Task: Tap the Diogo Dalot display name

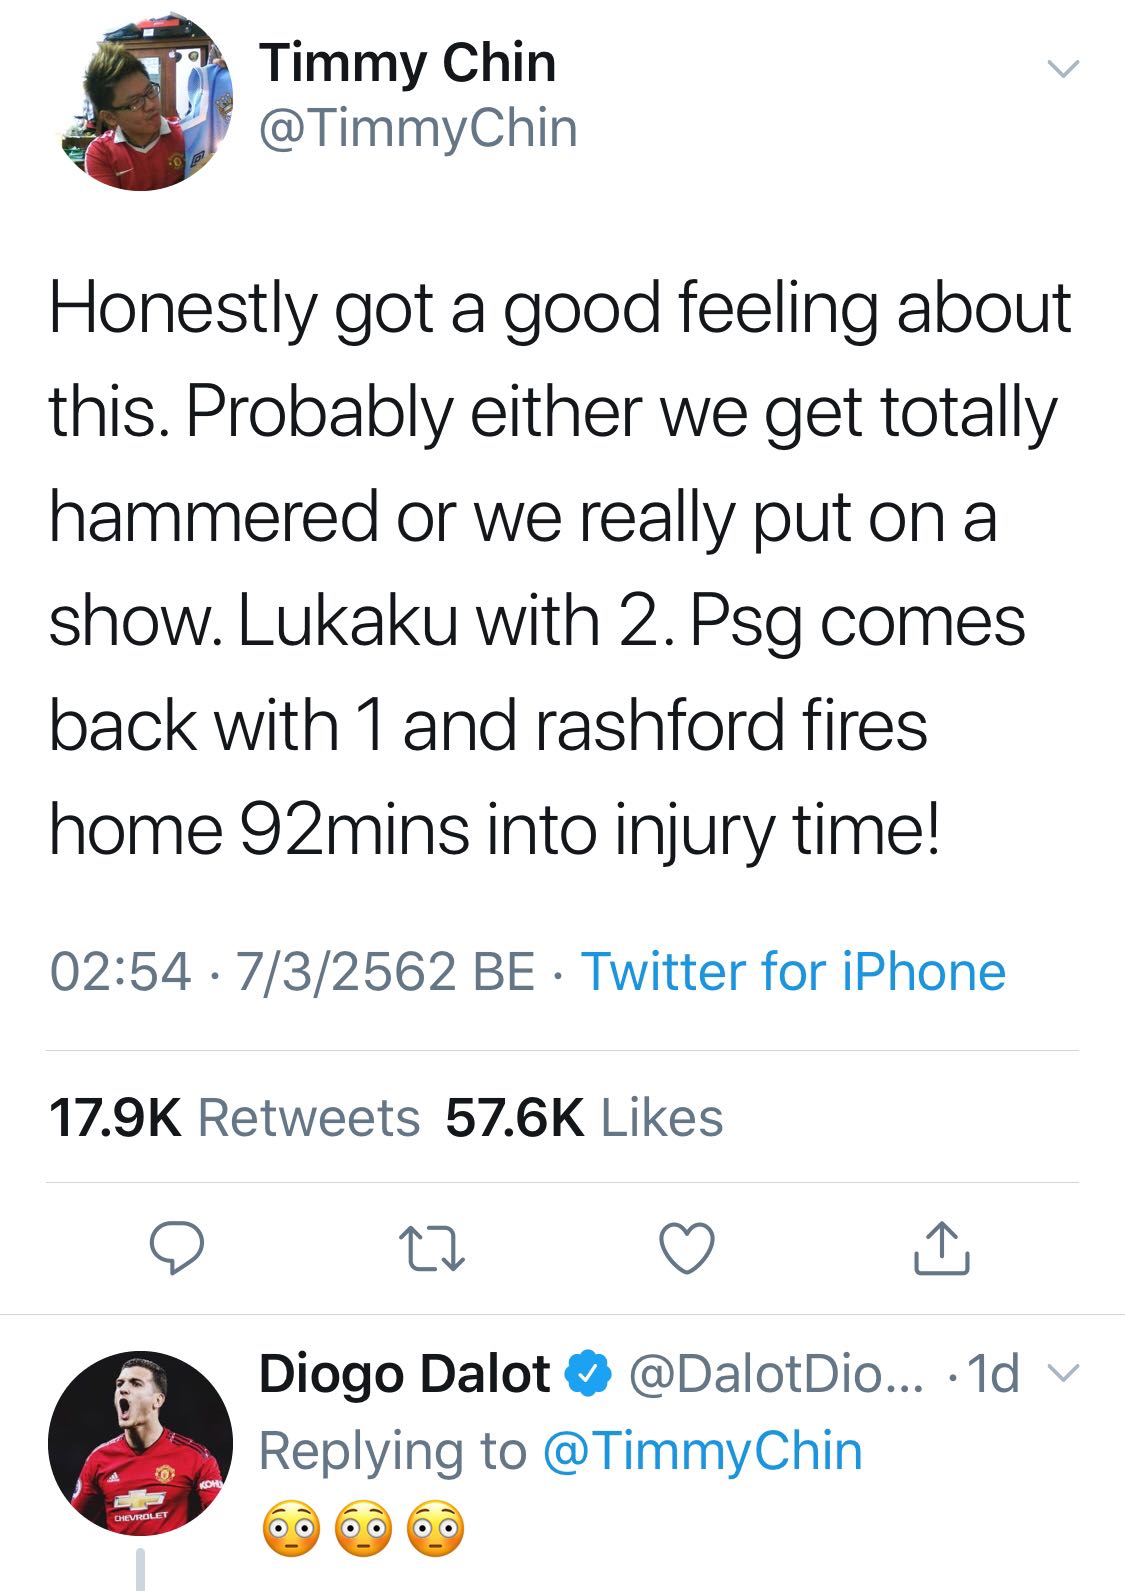Action: point(404,1374)
